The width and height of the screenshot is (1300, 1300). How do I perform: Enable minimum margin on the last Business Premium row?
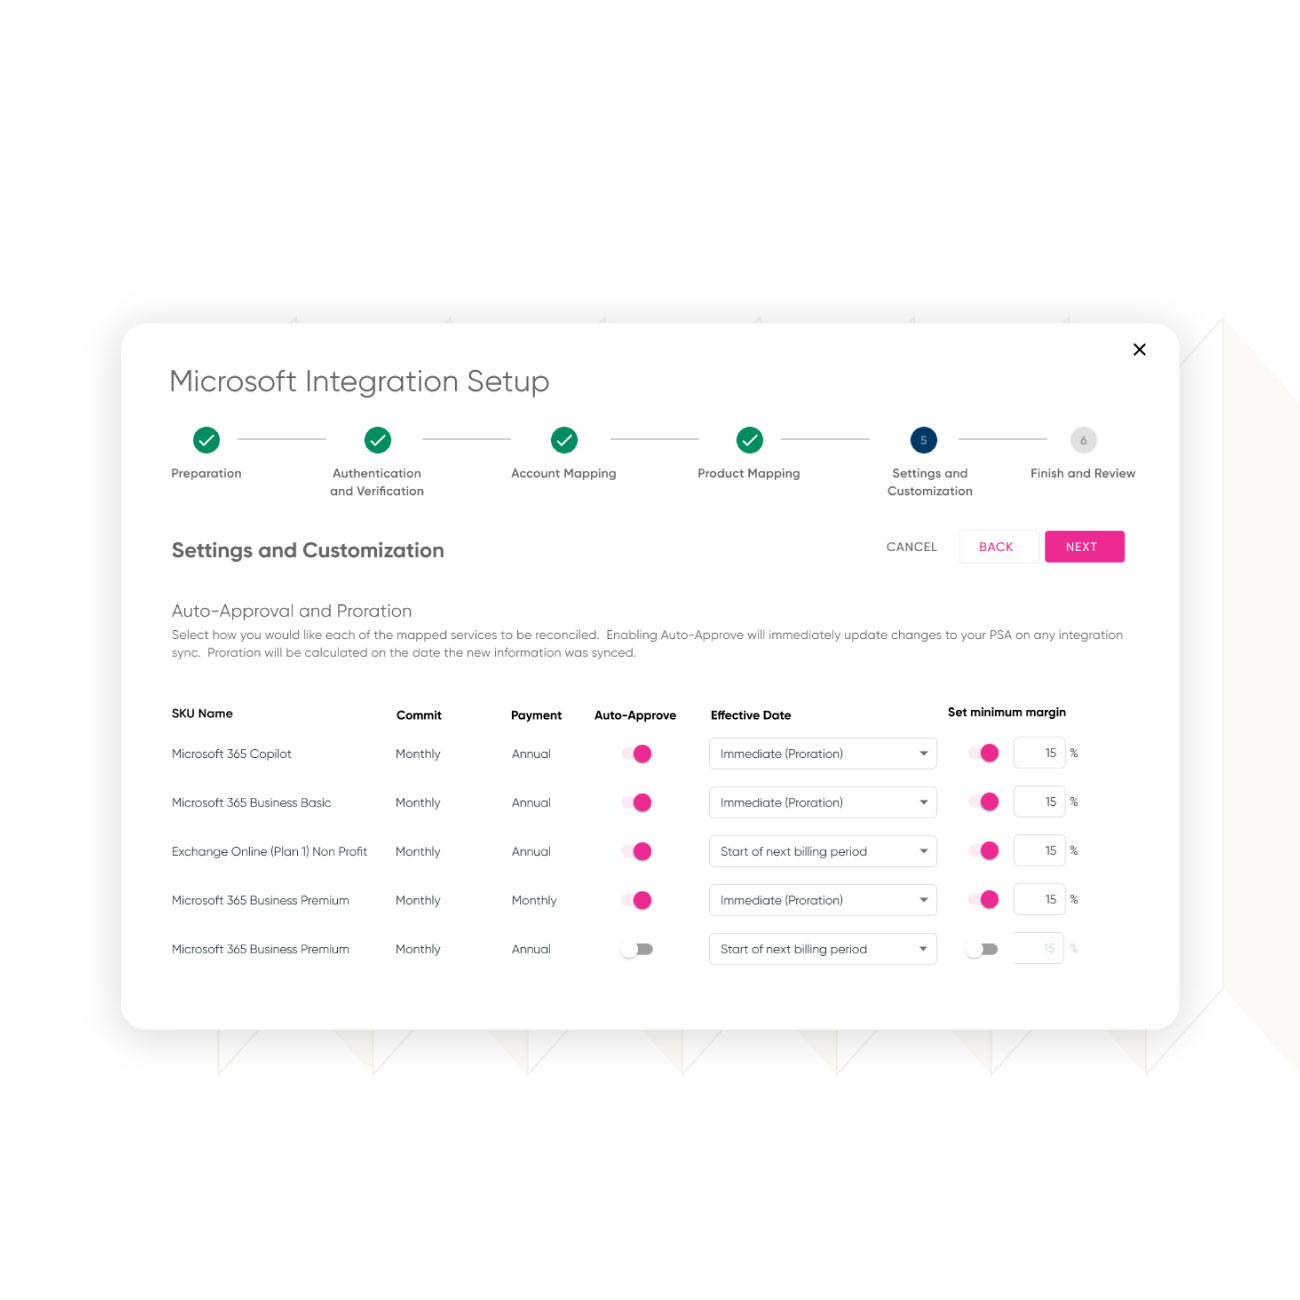[982, 949]
